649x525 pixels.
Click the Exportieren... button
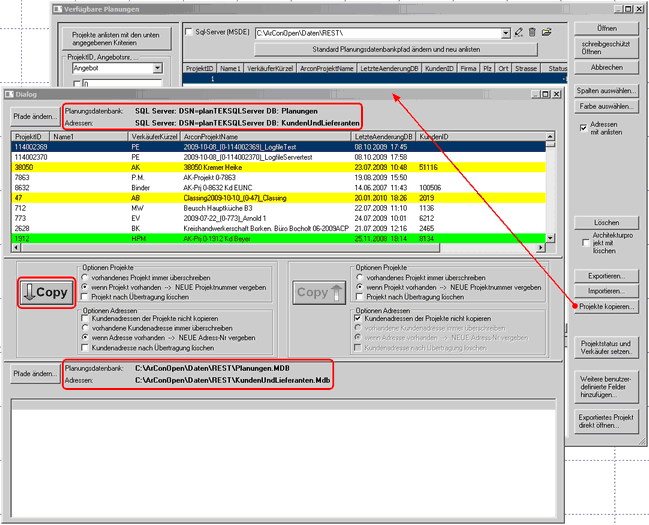tap(606, 274)
